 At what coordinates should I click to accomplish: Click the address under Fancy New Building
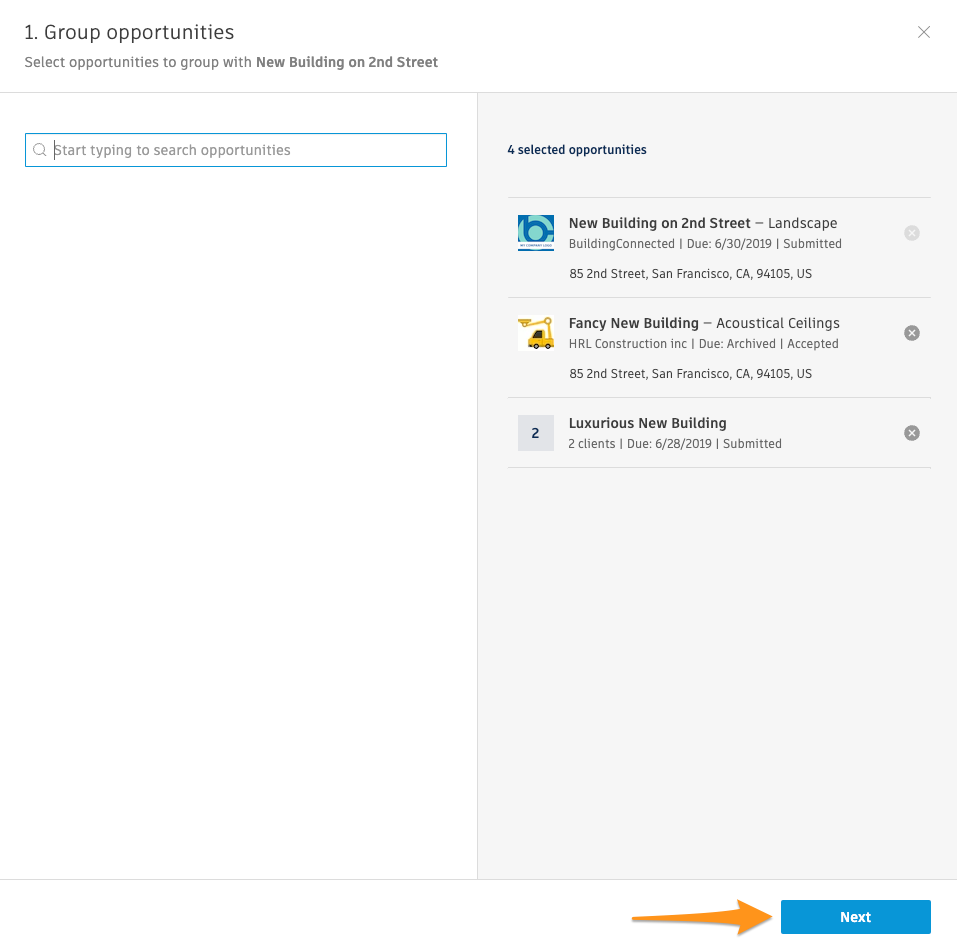(x=691, y=374)
